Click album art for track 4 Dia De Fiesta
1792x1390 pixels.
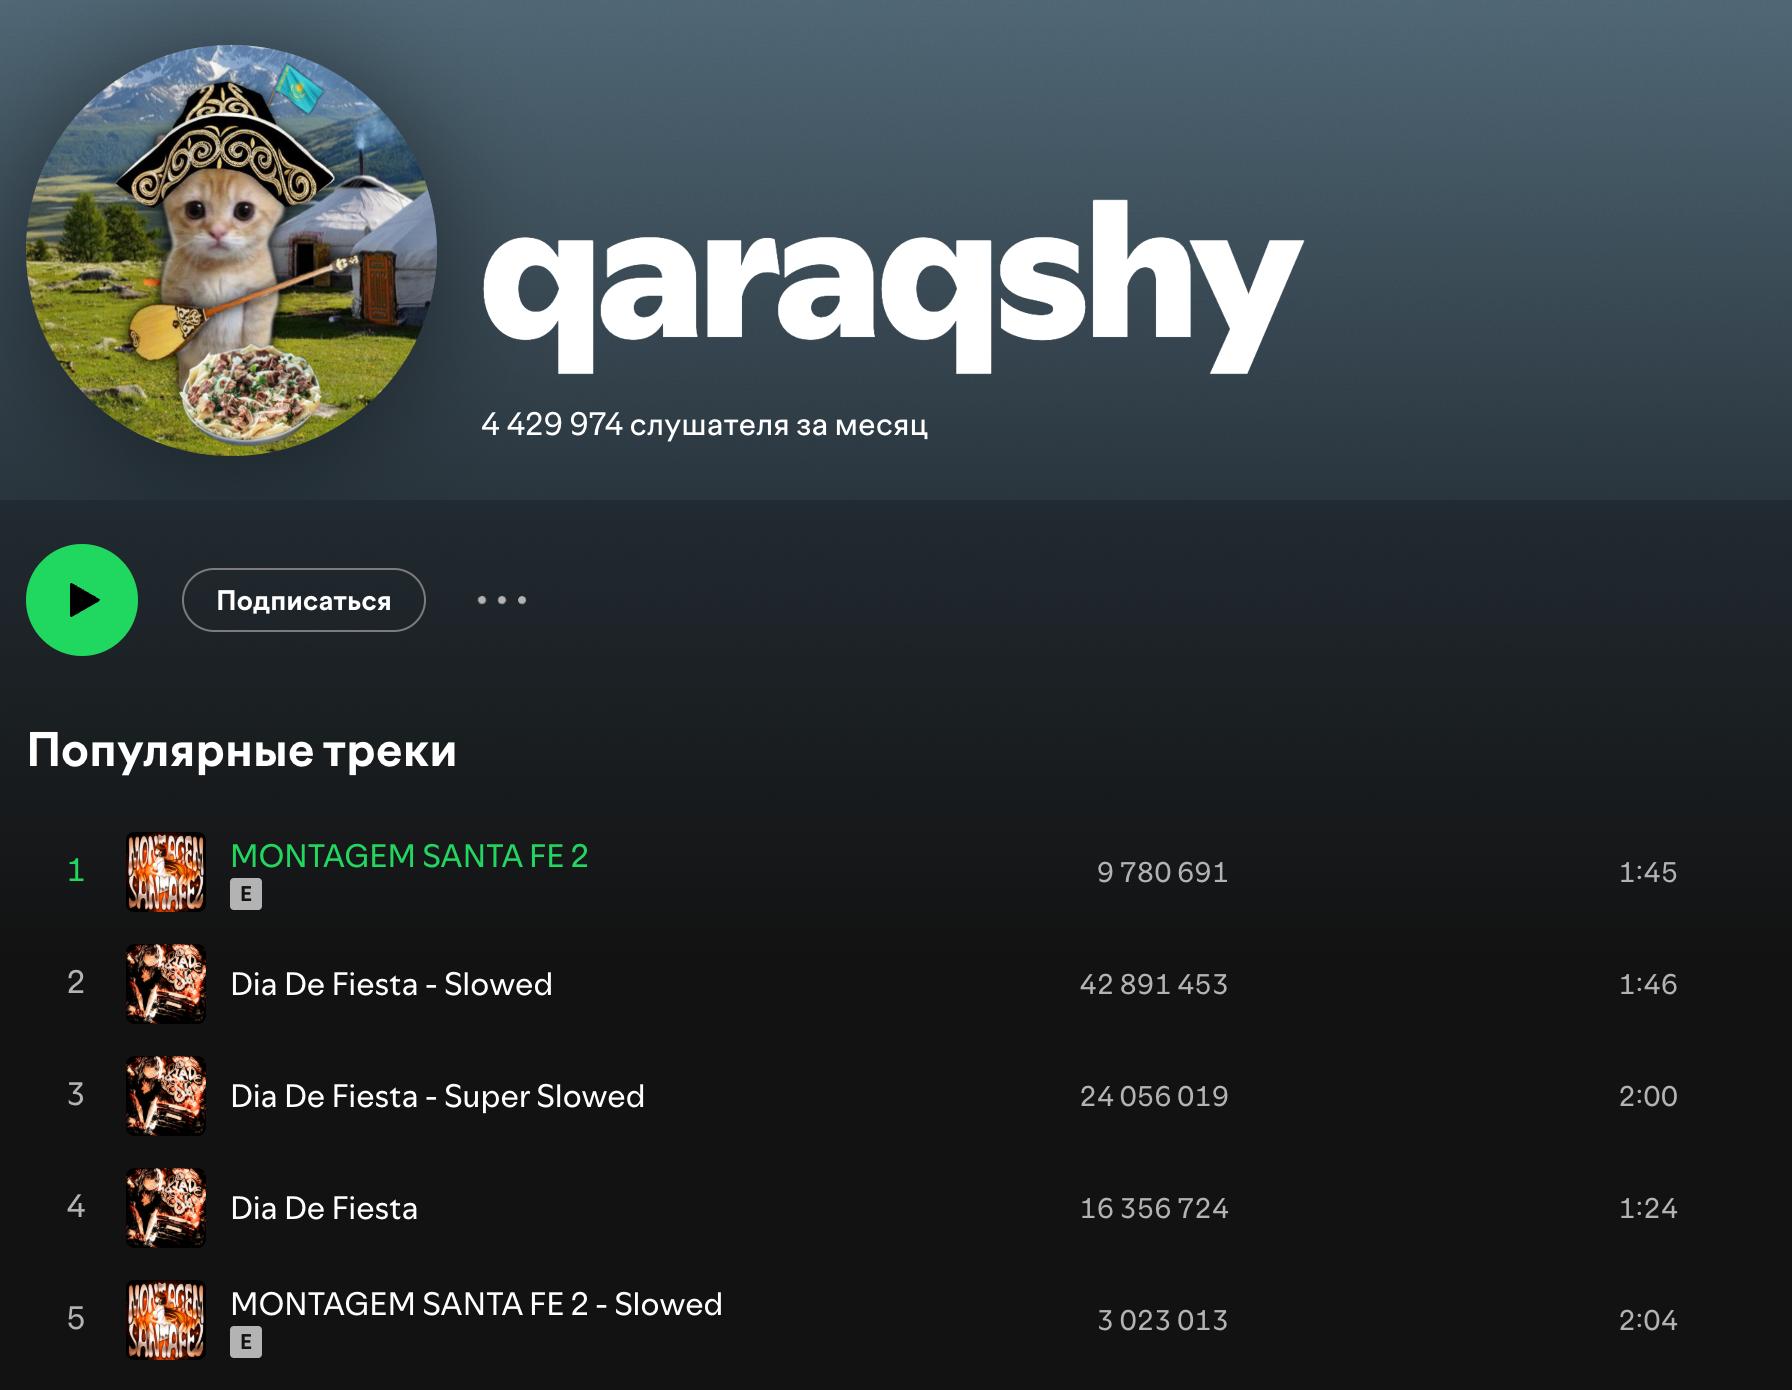(x=166, y=1208)
